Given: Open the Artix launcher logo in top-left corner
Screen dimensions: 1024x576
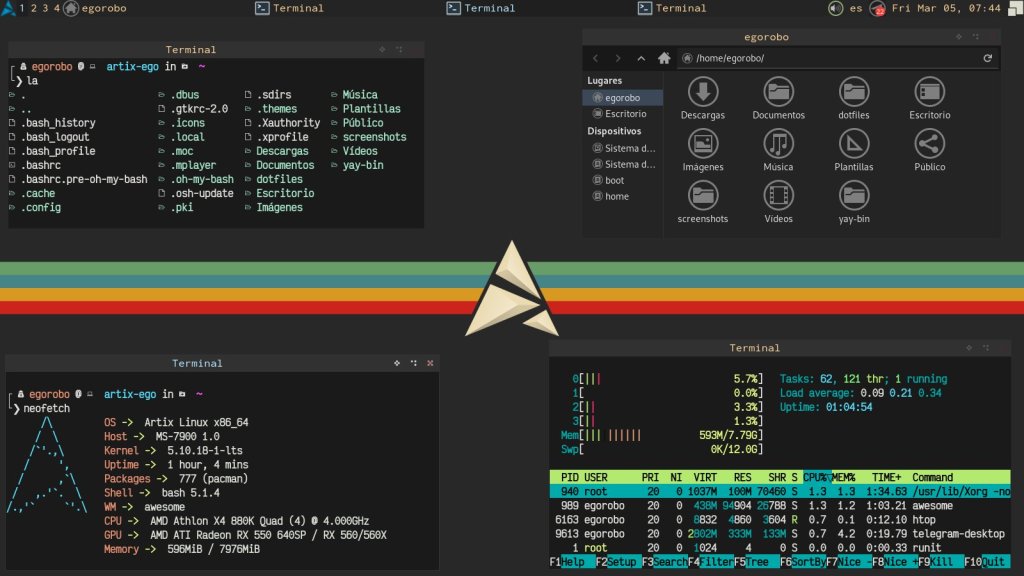Looking at the screenshot, I should point(8,8).
